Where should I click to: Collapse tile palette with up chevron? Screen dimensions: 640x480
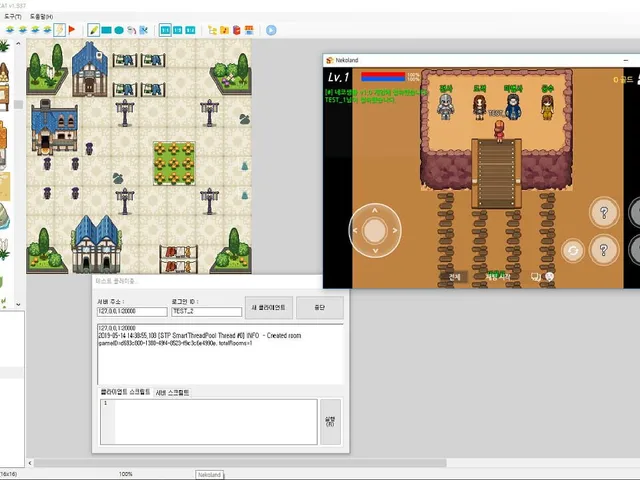coord(18,43)
